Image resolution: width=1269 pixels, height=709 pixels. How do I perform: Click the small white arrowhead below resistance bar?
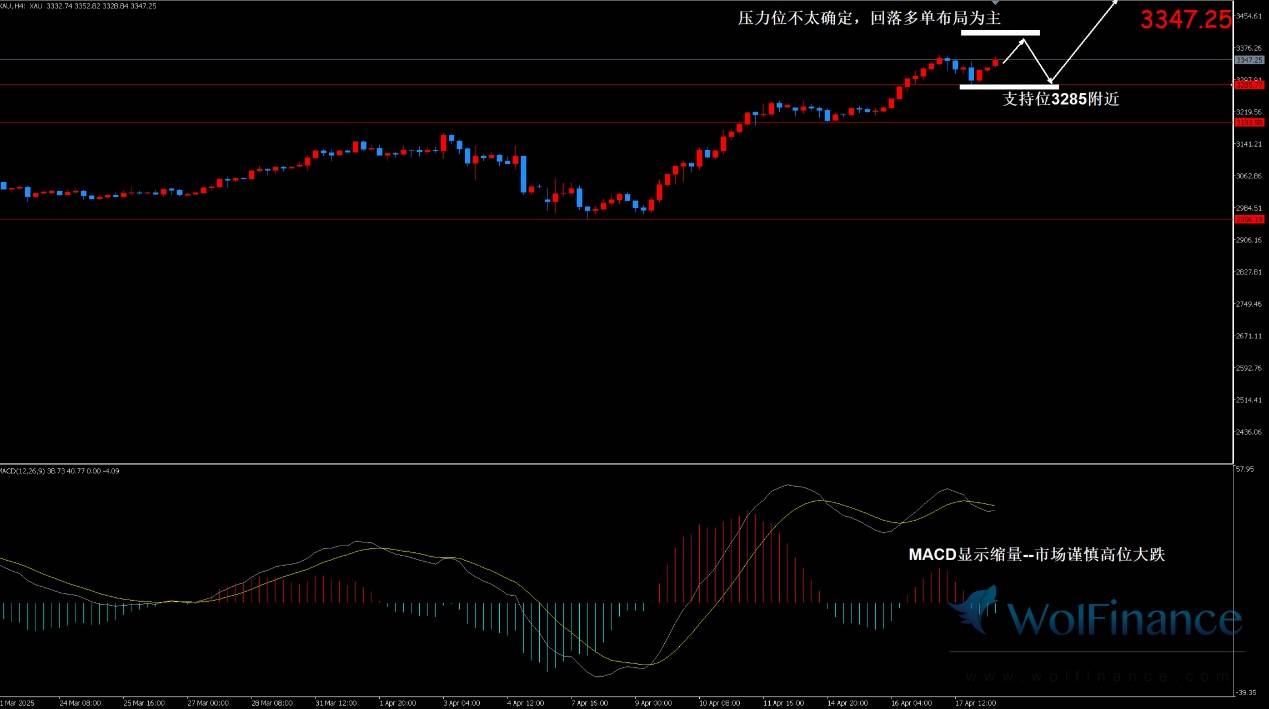click(x=1023, y=42)
